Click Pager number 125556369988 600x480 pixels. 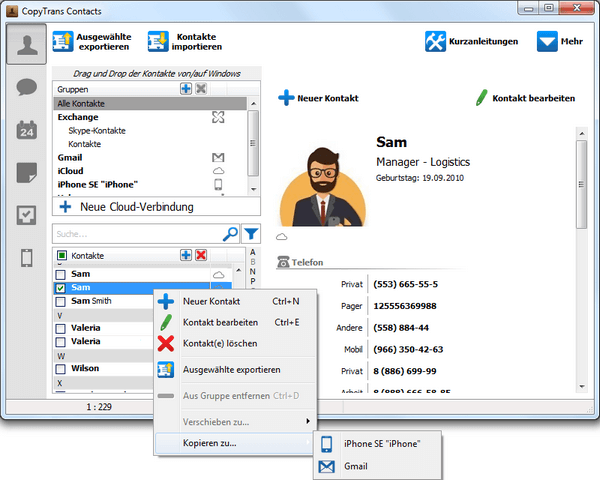[x=405, y=306]
